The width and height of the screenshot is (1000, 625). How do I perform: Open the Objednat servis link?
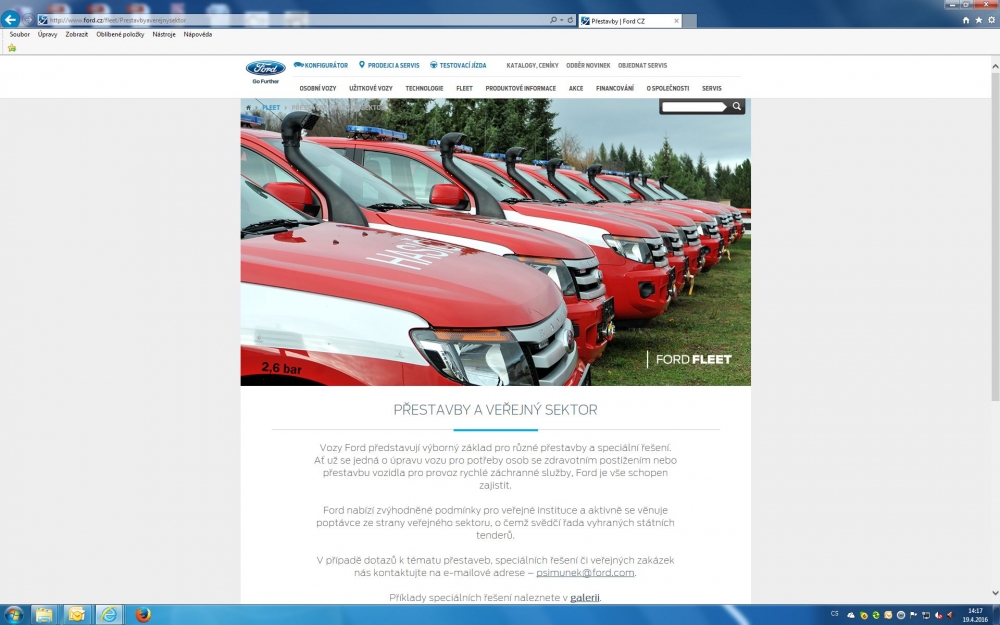(x=642, y=65)
